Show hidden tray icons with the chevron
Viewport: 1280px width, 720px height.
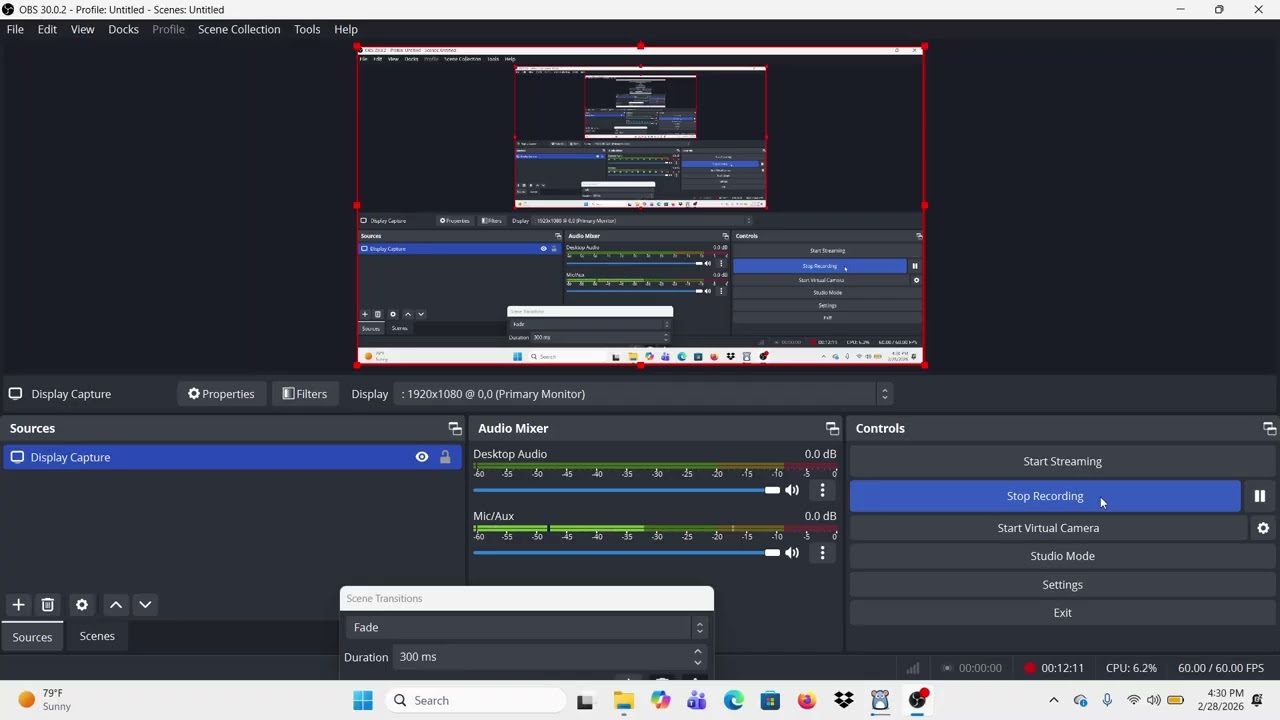1053,700
